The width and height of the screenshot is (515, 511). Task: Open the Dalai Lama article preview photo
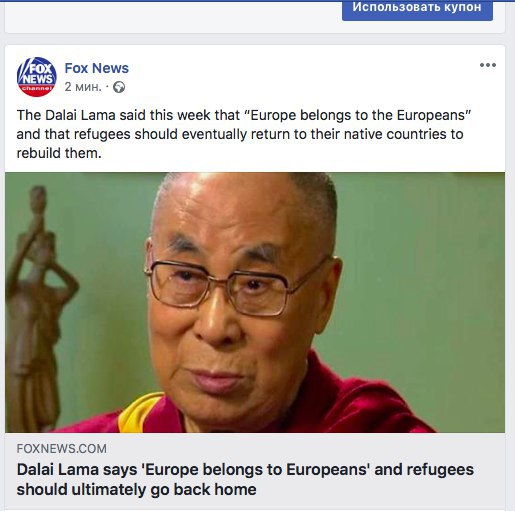[x=255, y=302]
